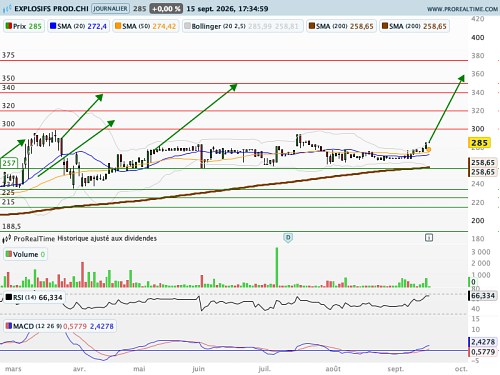Click the red-green Prix color swatch
The image size is (500, 375).
coord(9,26)
